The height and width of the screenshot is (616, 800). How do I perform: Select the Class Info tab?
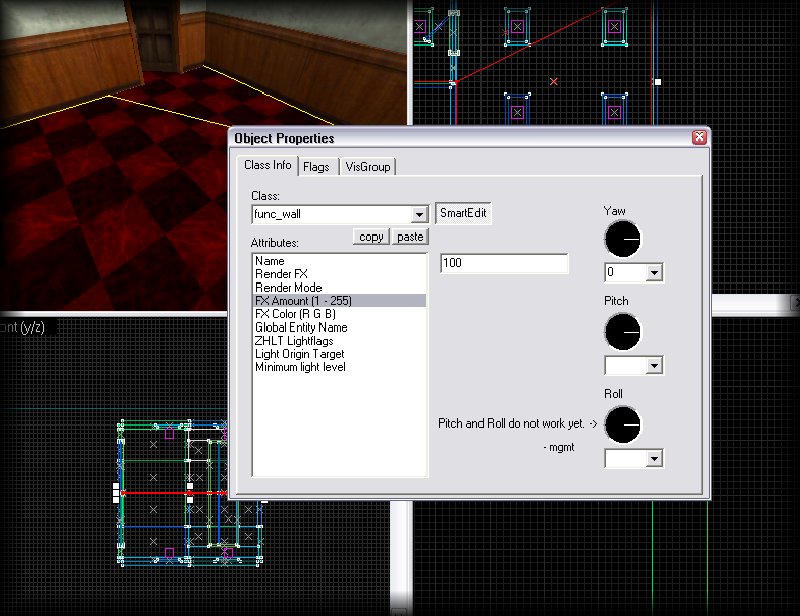(267, 165)
